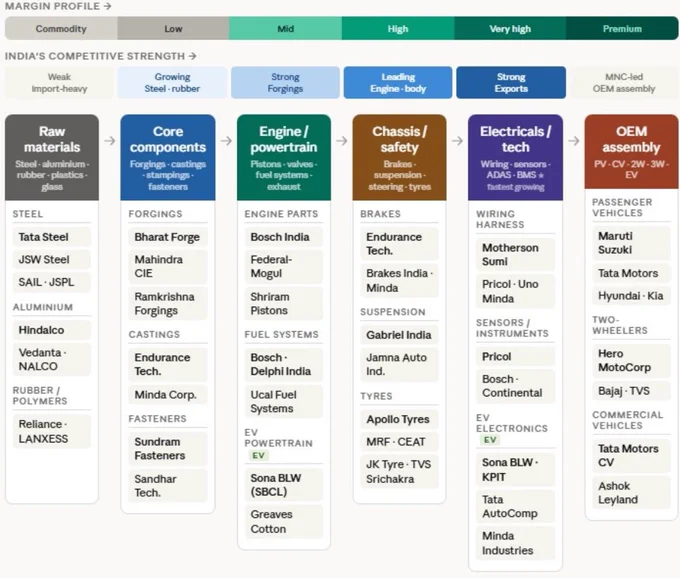Click the Hyundai · Kia entry
Screen dimensions: 680x578
[x=631, y=296]
